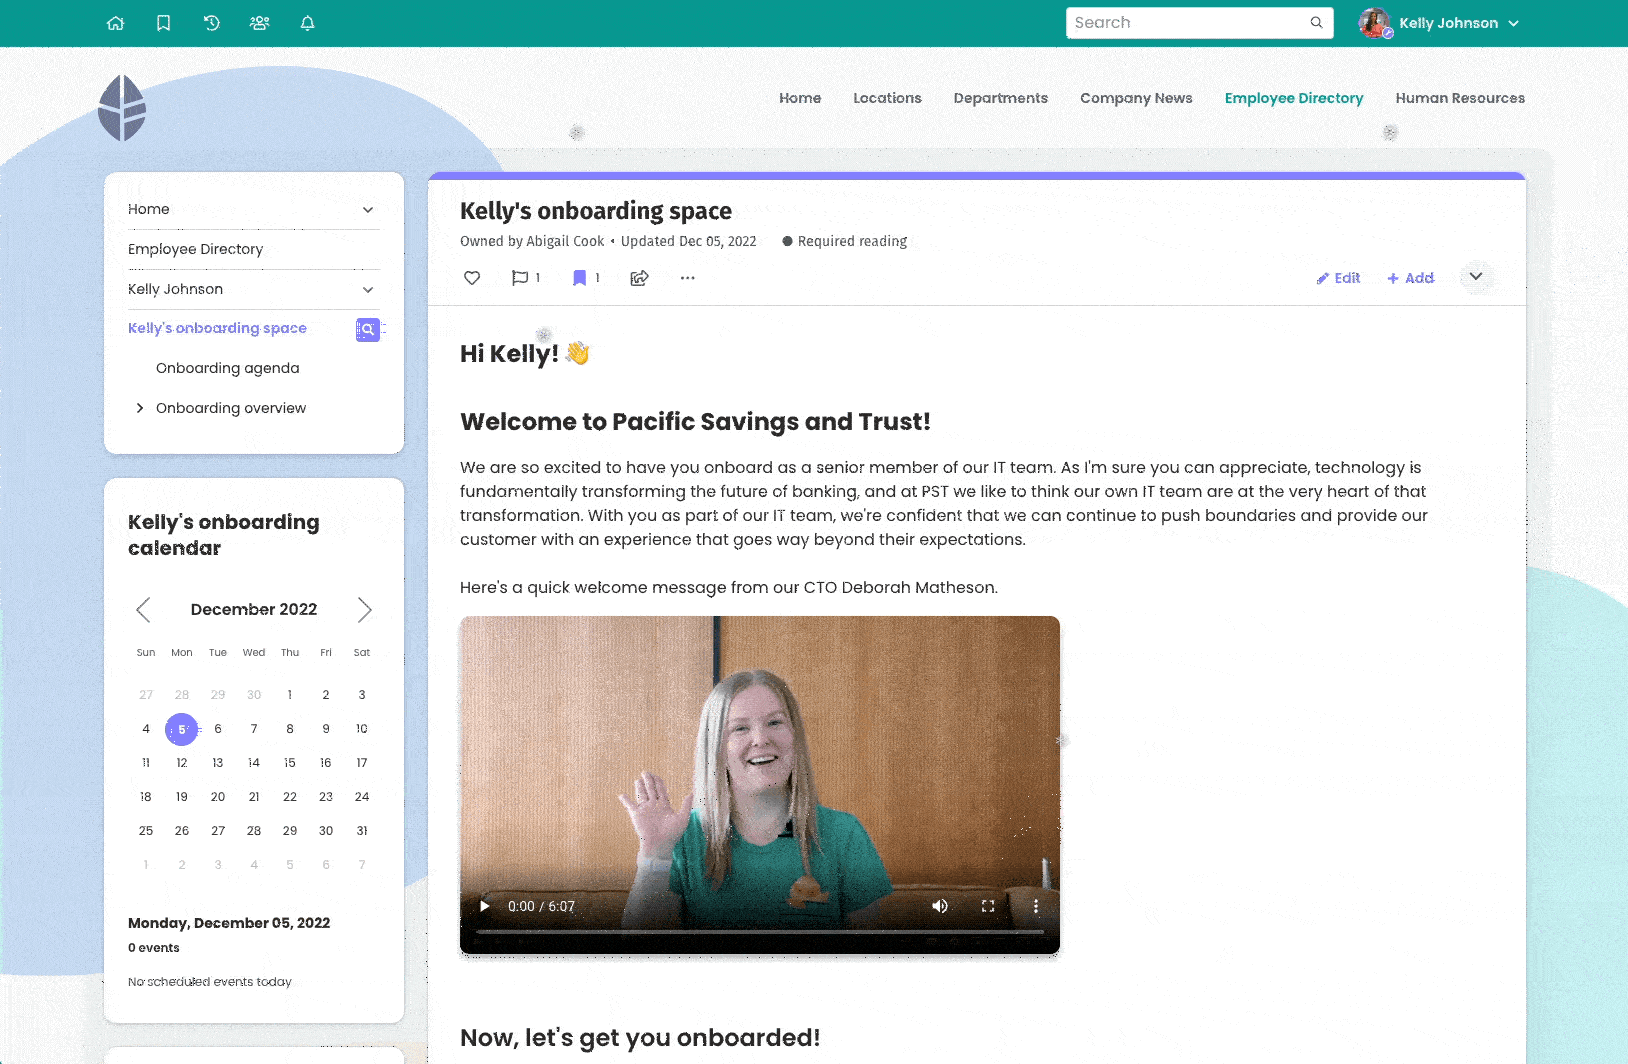Share the page via share icon

click(640, 278)
